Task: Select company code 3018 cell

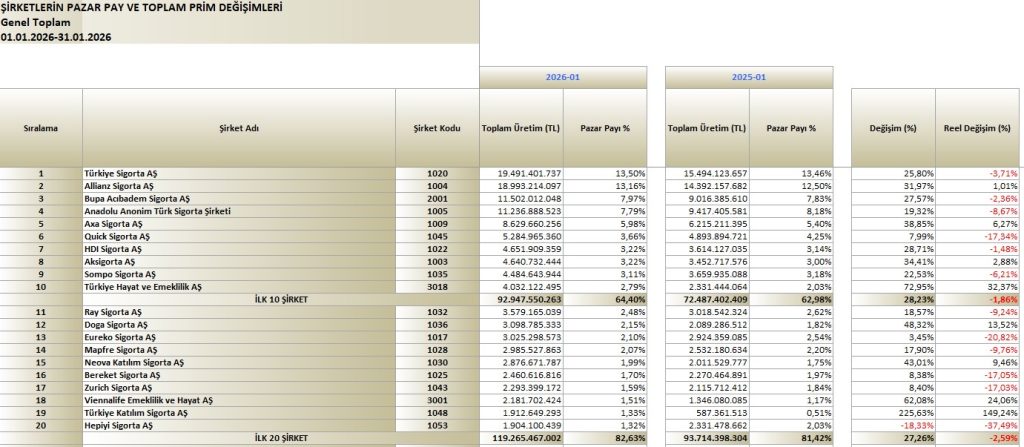Action: click(x=437, y=287)
